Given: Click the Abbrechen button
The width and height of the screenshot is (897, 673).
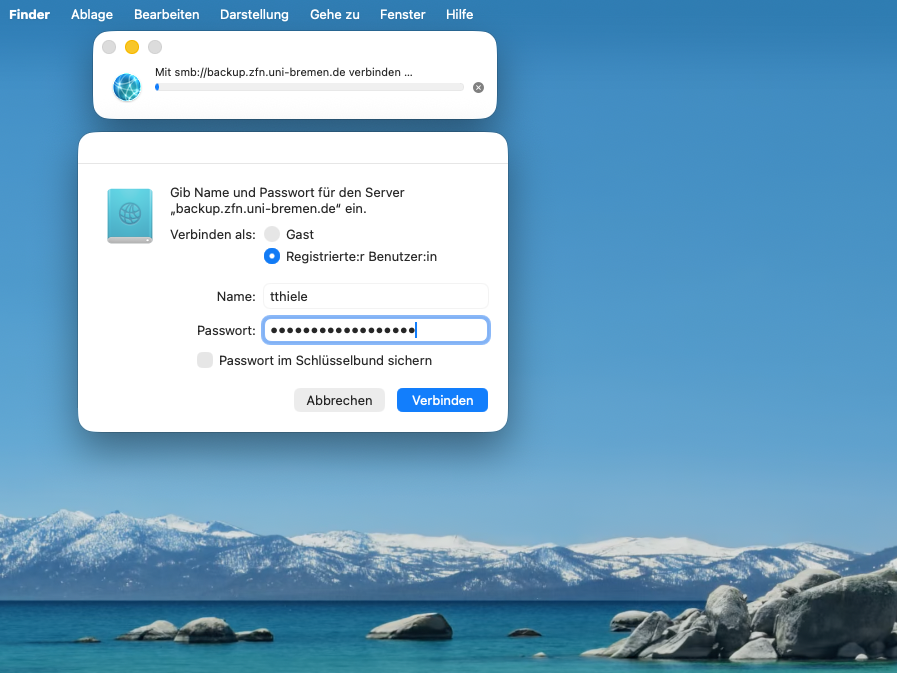Looking at the screenshot, I should coord(339,400).
